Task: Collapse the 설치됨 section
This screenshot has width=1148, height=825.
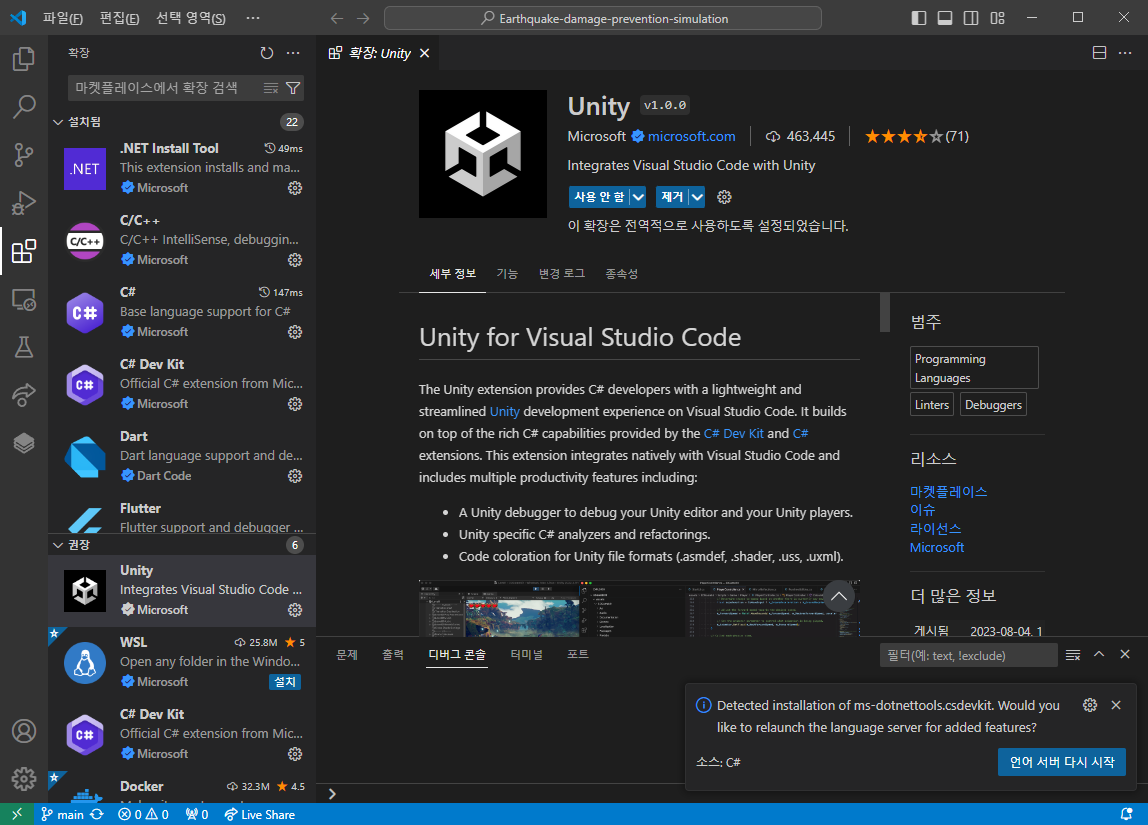Action: (59, 122)
